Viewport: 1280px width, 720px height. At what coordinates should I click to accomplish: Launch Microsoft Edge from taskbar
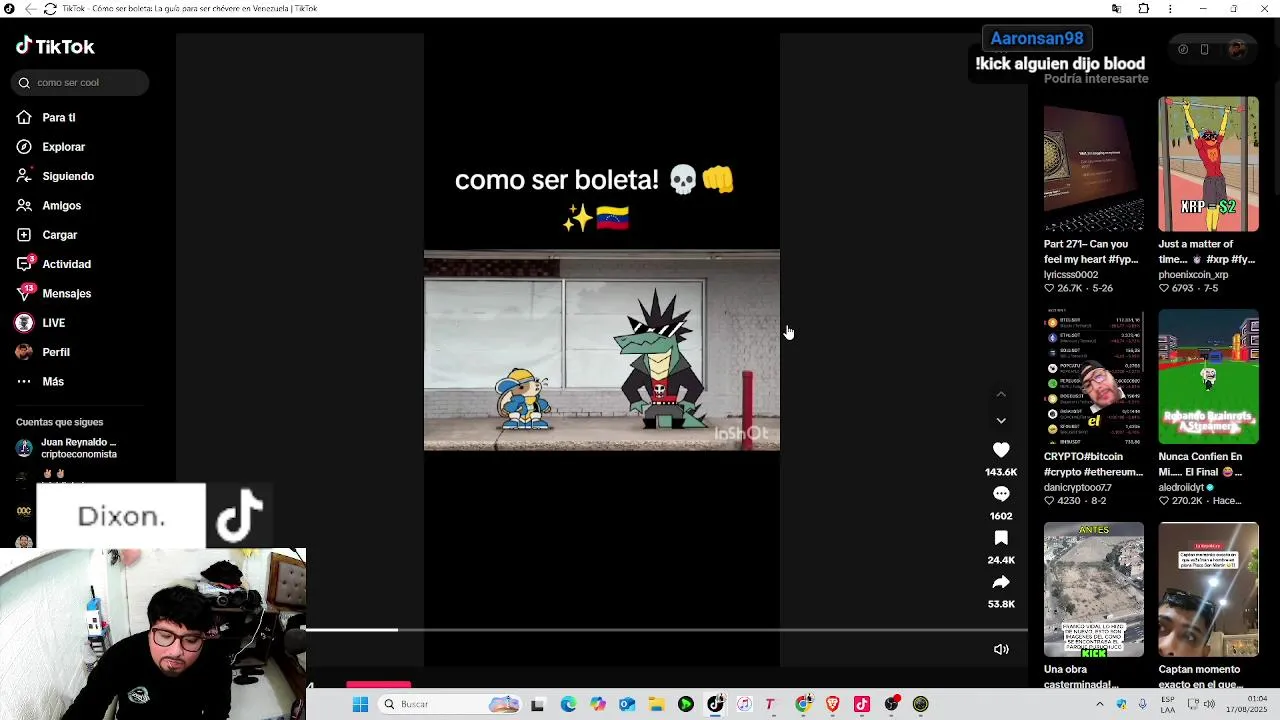pos(568,704)
